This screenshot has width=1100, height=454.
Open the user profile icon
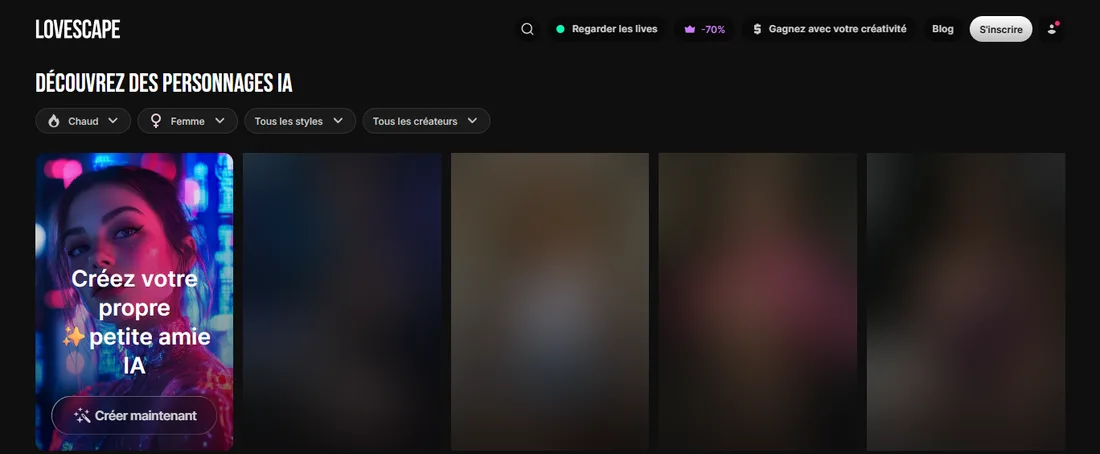1052,29
